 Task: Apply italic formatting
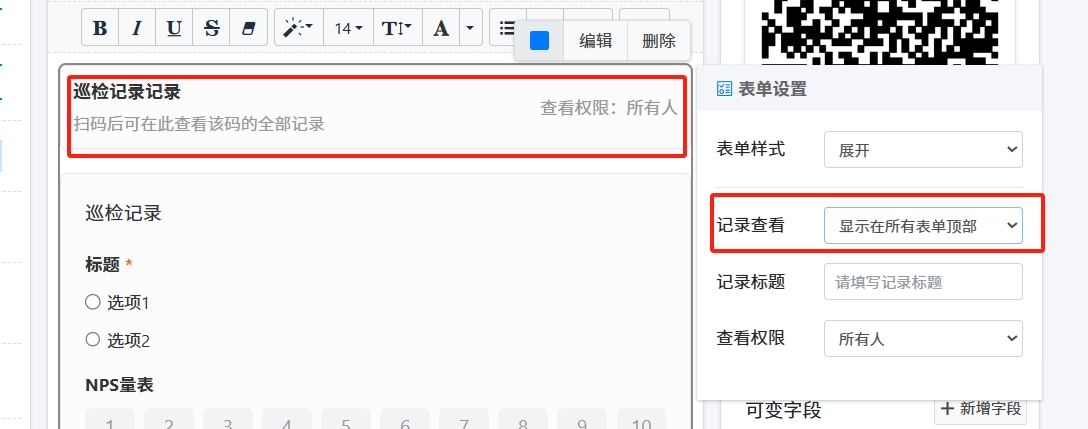click(137, 28)
